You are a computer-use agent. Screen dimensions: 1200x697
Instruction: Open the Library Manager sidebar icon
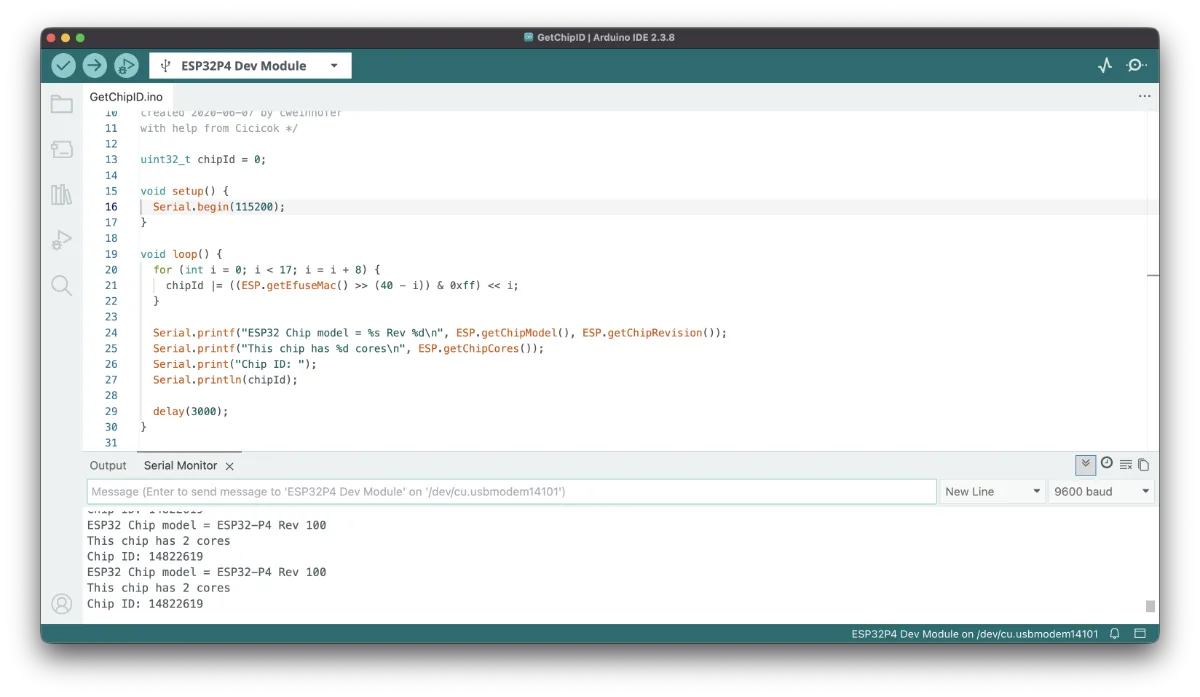(62, 194)
